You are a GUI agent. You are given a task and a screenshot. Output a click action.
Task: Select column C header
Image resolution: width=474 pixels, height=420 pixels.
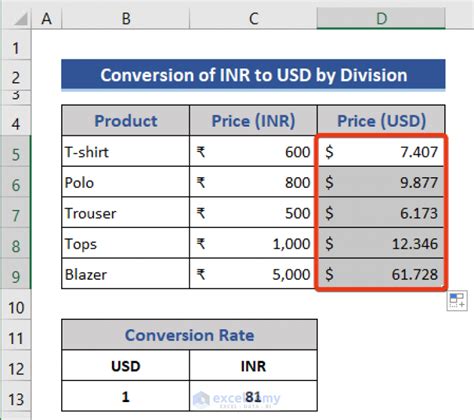pyautogui.click(x=253, y=18)
